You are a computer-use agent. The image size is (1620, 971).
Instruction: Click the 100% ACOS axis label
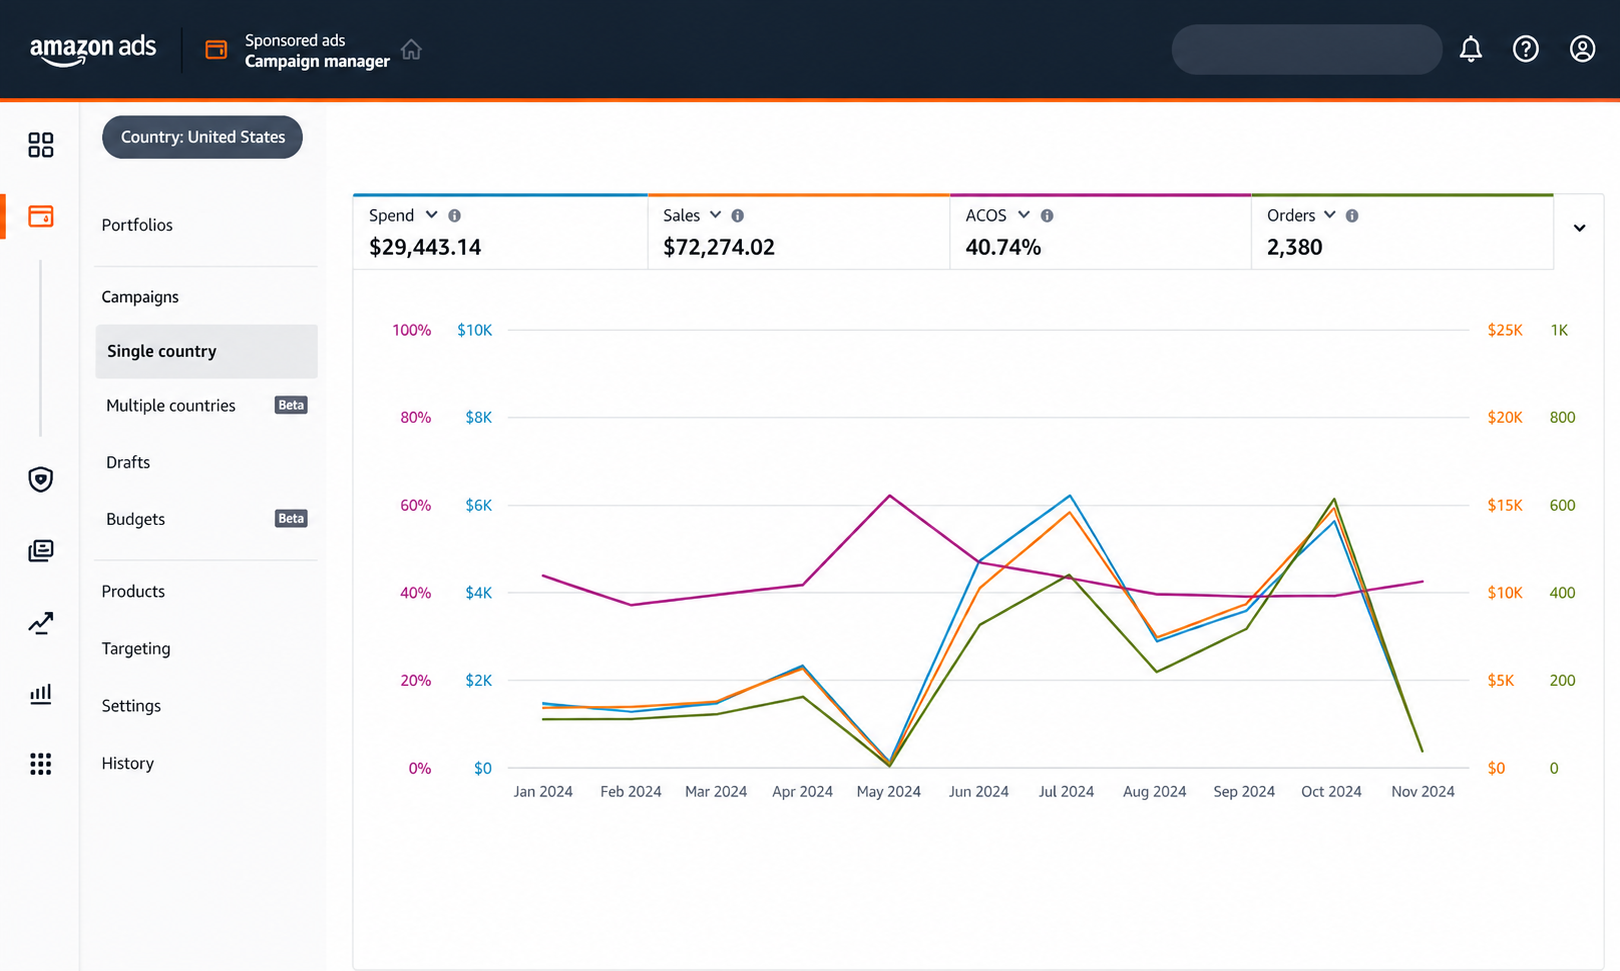(x=412, y=330)
